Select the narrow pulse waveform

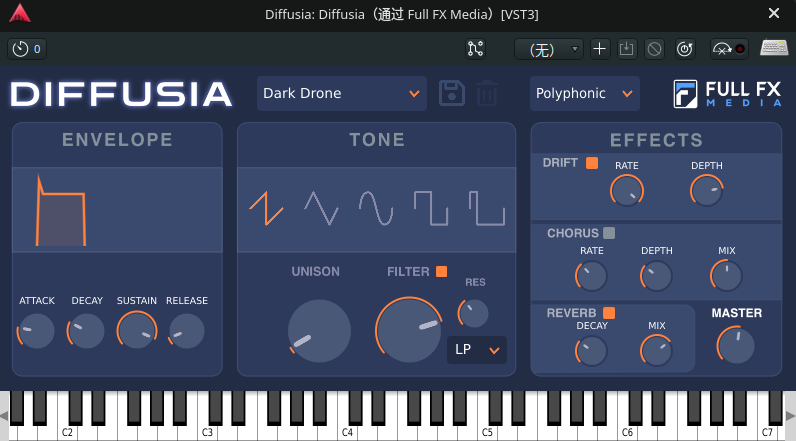(486, 208)
